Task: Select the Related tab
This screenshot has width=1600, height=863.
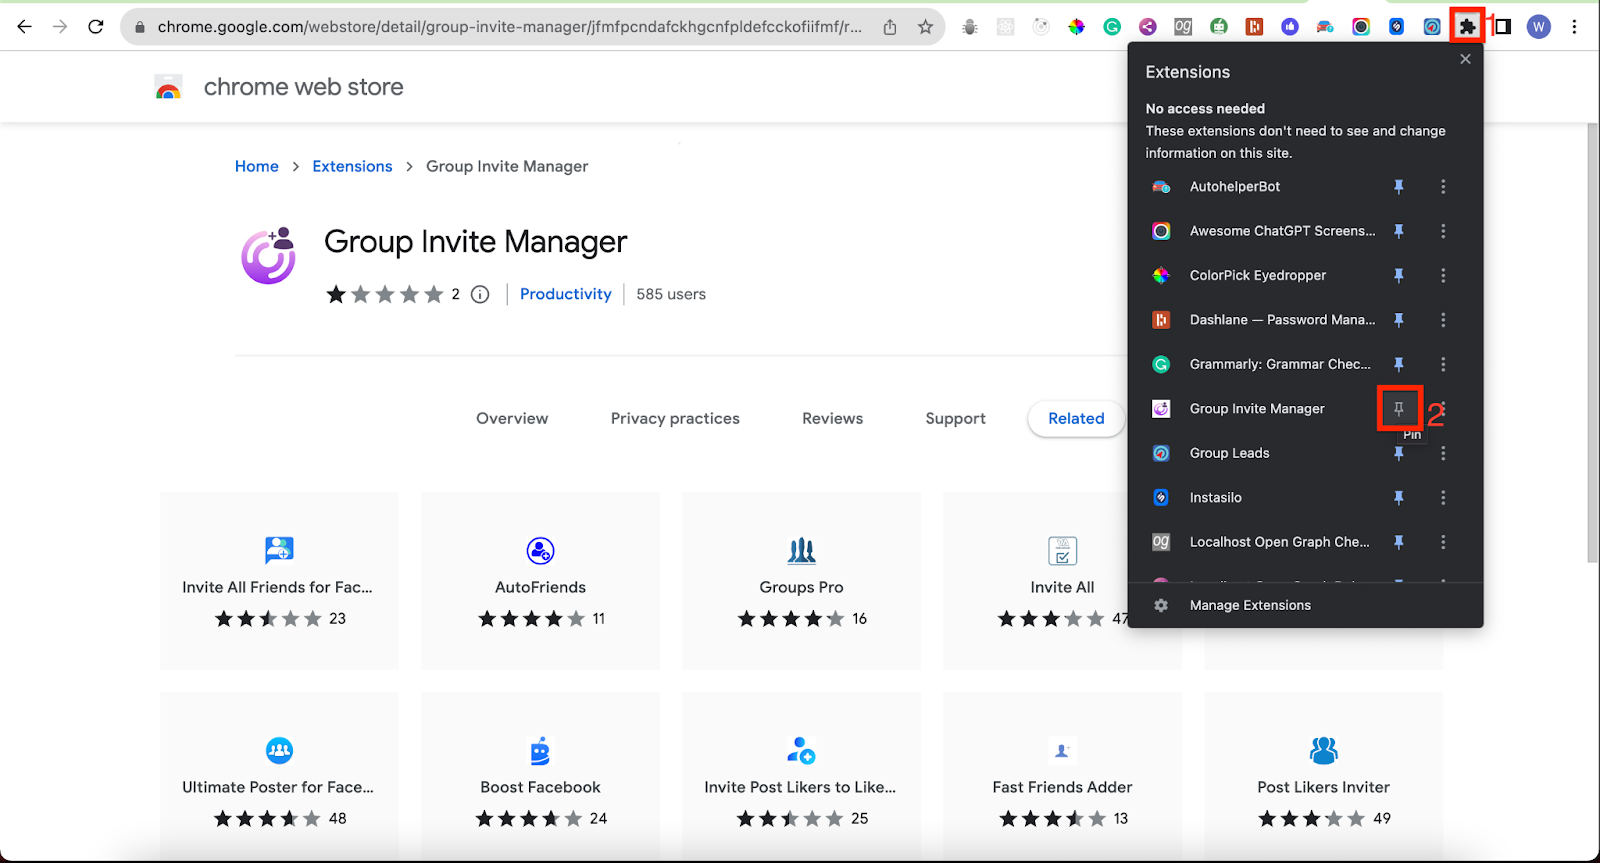Action: coord(1076,418)
